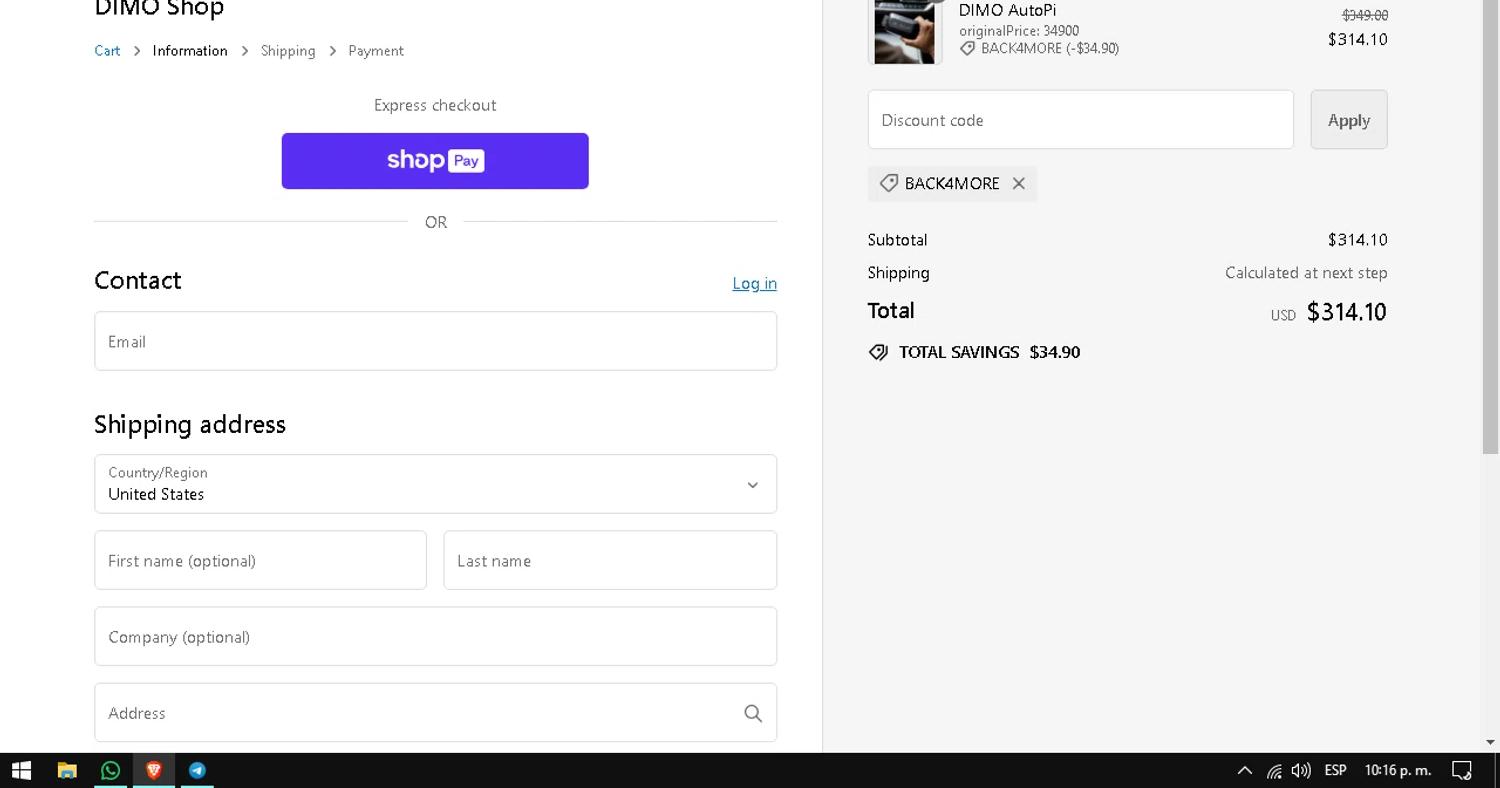Image resolution: width=1500 pixels, height=788 pixels.
Task: Open File Explorer from the taskbar
Action: pos(67,770)
